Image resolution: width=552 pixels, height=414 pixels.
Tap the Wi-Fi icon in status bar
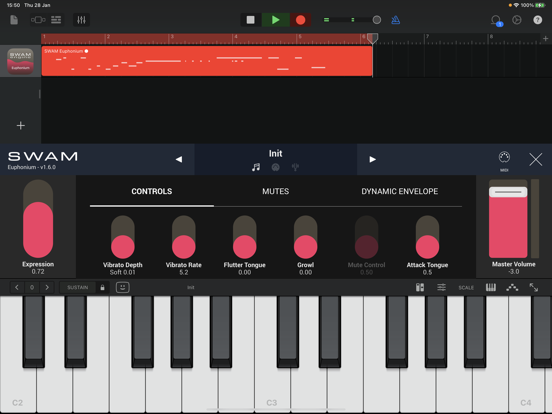pos(516,5)
